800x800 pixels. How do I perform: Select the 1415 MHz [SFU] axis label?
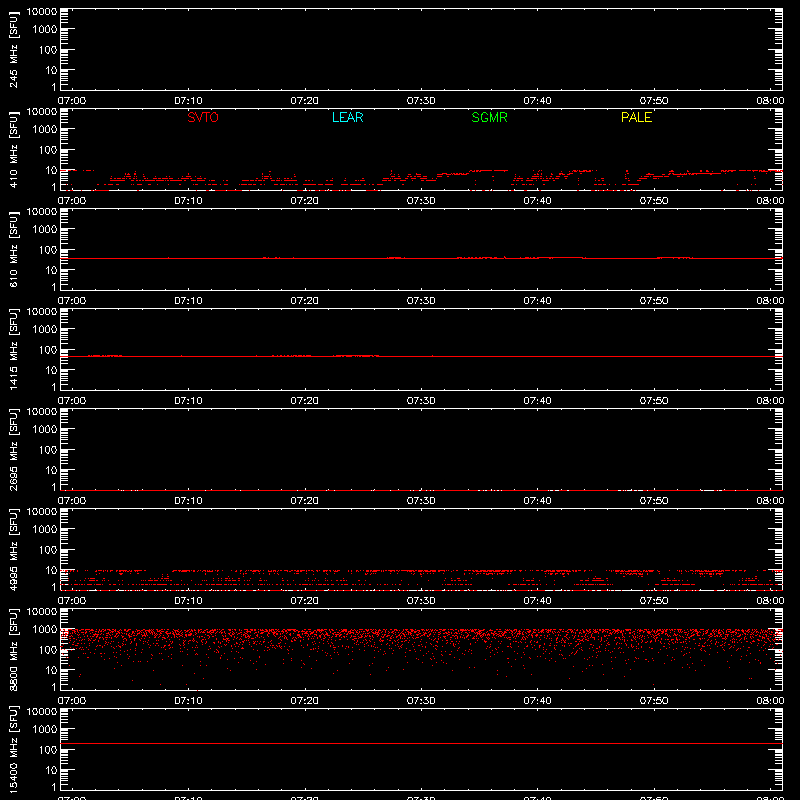13,349
